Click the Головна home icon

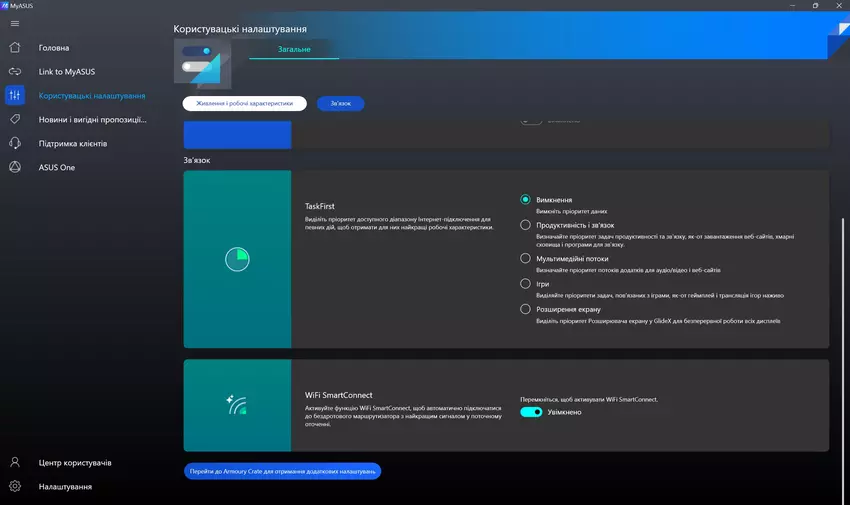point(15,48)
